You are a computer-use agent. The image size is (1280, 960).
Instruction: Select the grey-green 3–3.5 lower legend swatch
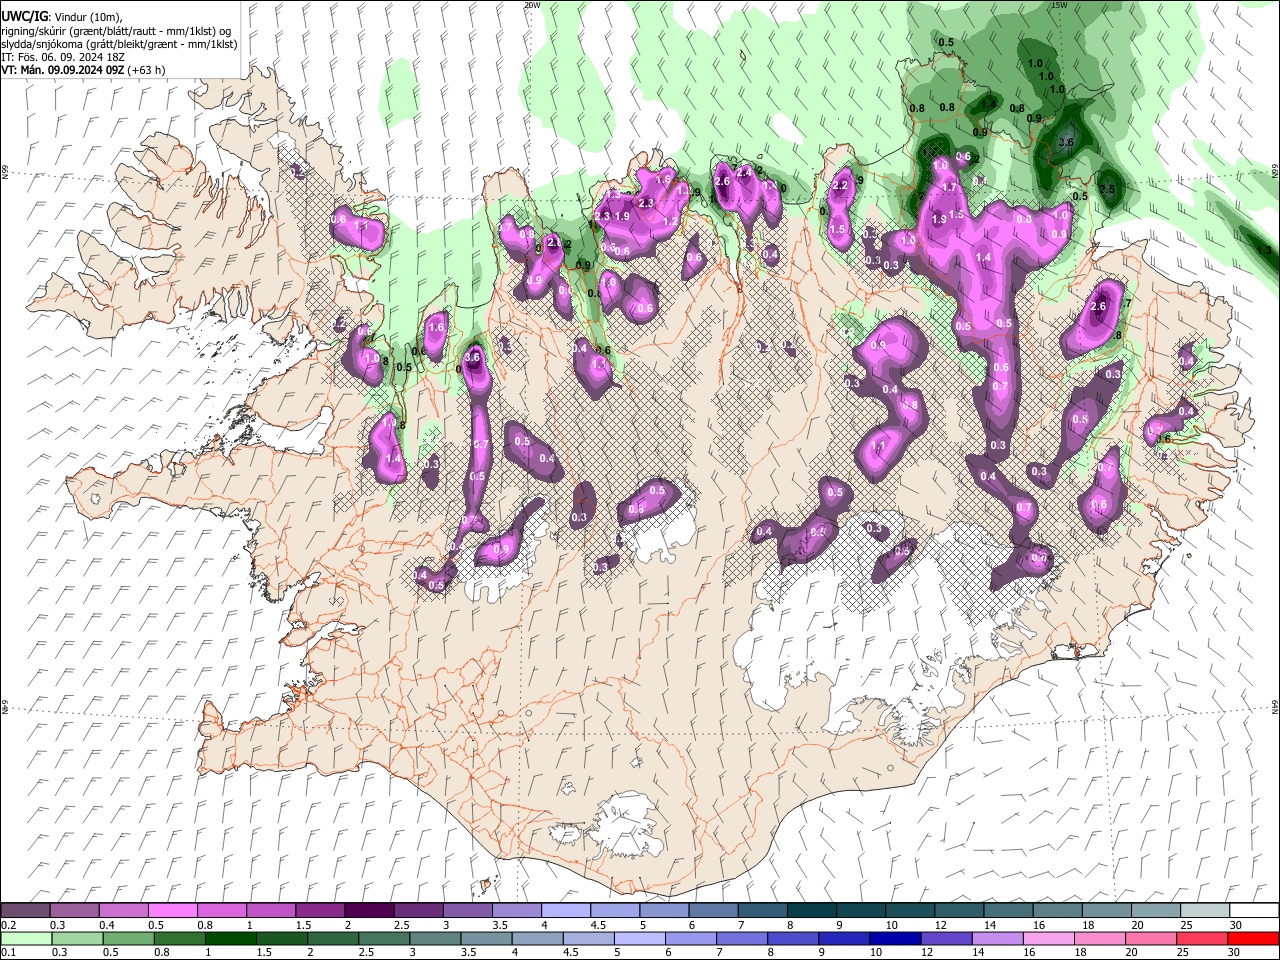coord(434,938)
